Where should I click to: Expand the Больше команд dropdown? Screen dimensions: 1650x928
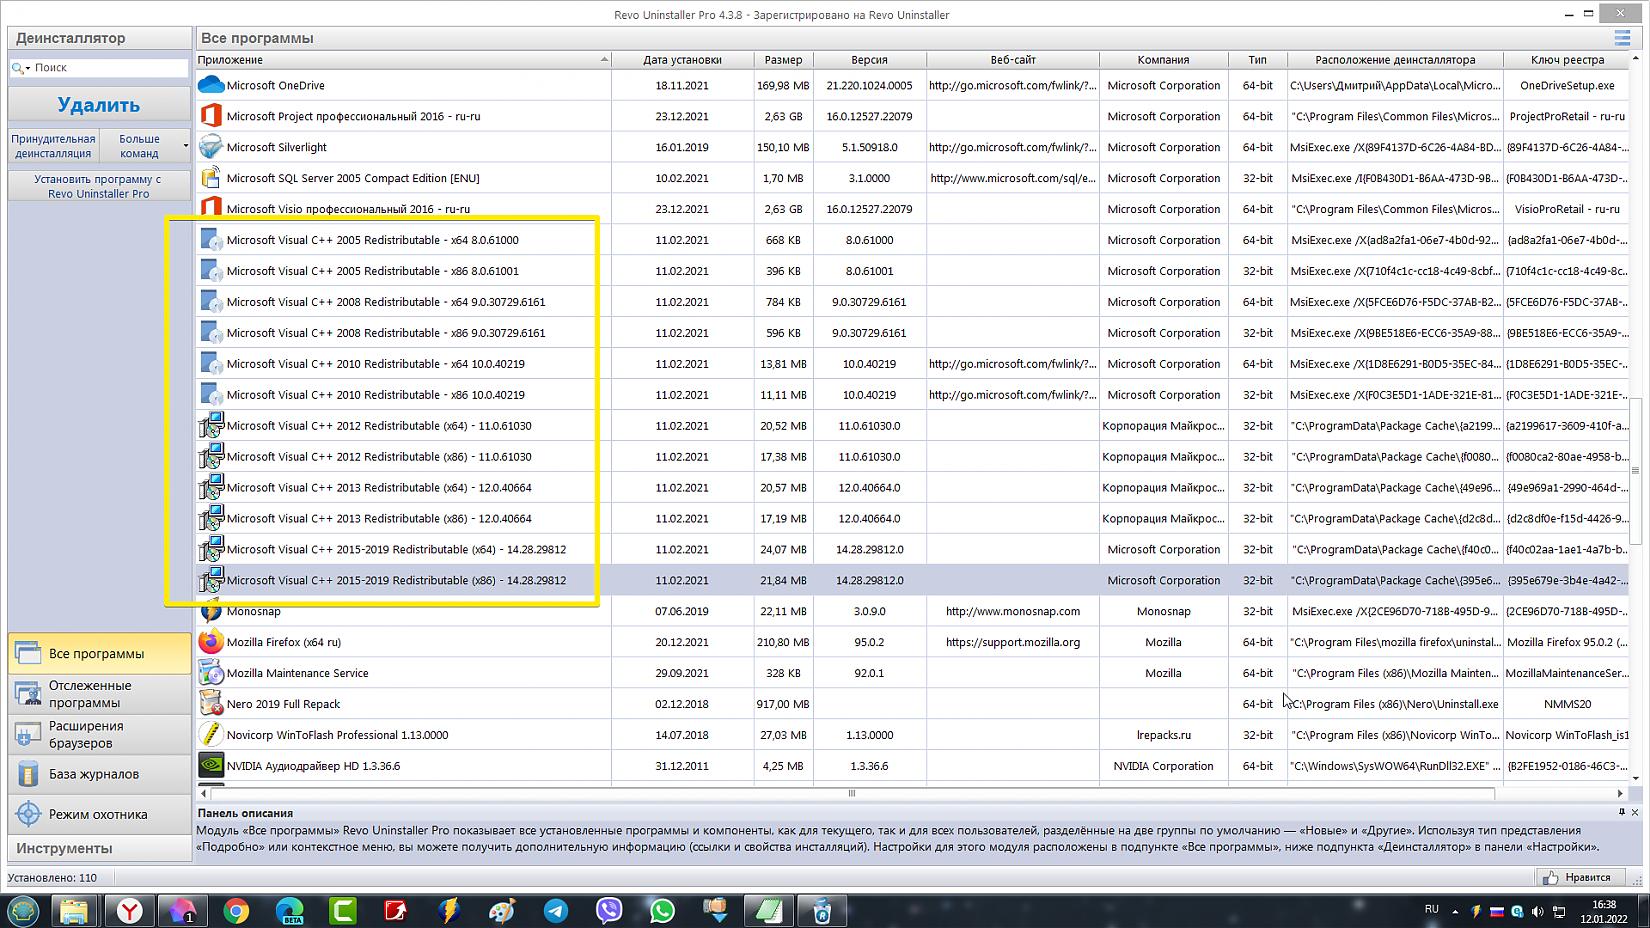[x=185, y=146]
